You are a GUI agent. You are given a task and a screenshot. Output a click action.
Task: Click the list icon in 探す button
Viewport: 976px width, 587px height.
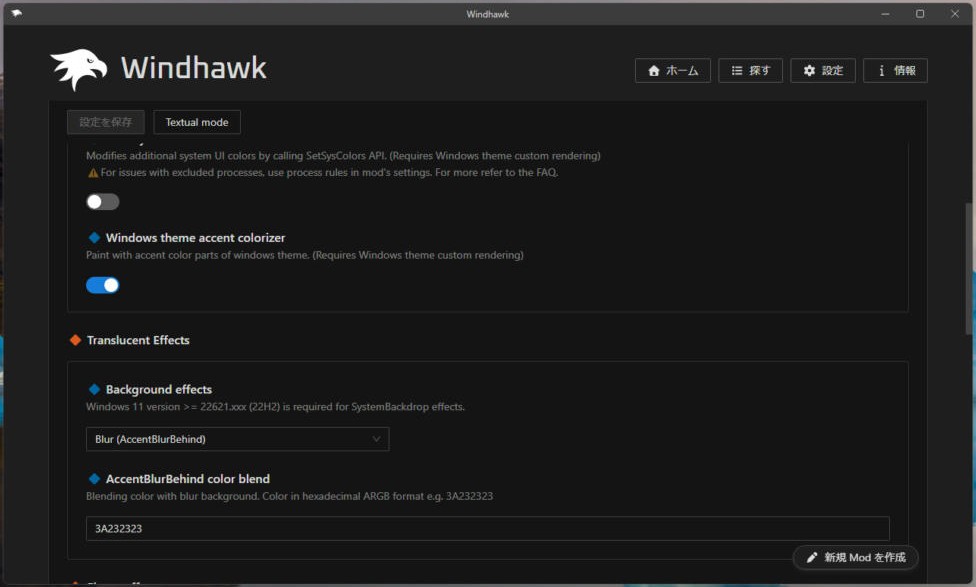point(737,71)
